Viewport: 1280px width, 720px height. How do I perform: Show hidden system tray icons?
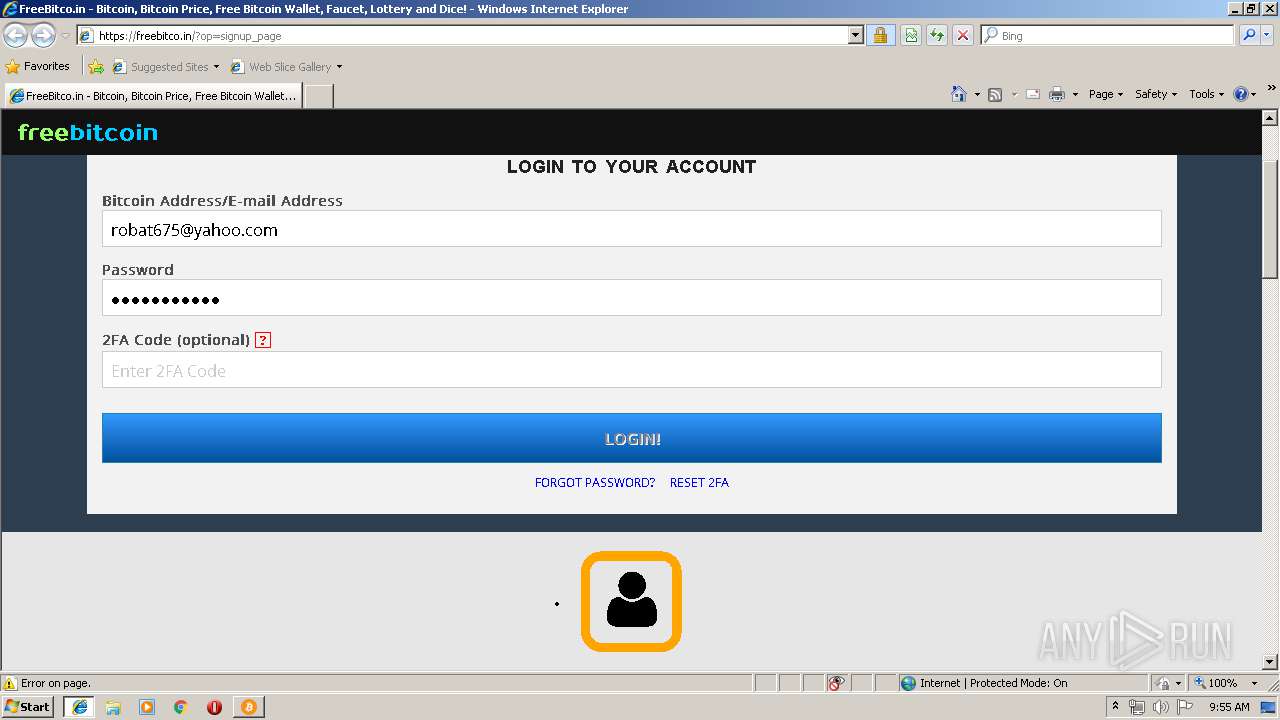tap(1115, 707)
